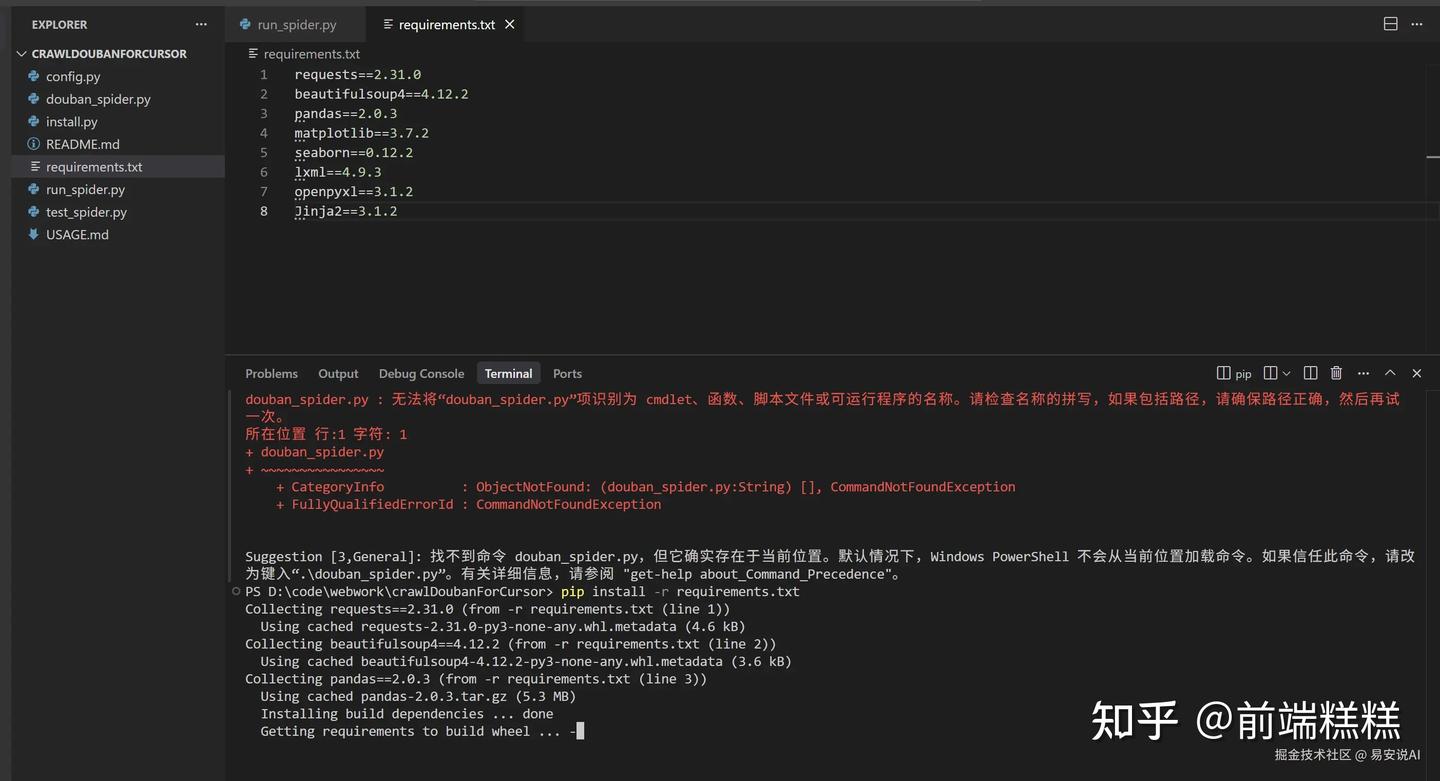The height and width of the screenshot is (781, 1440).
Task: Close the requirements.txt editor tab
Action: point(510,24)
